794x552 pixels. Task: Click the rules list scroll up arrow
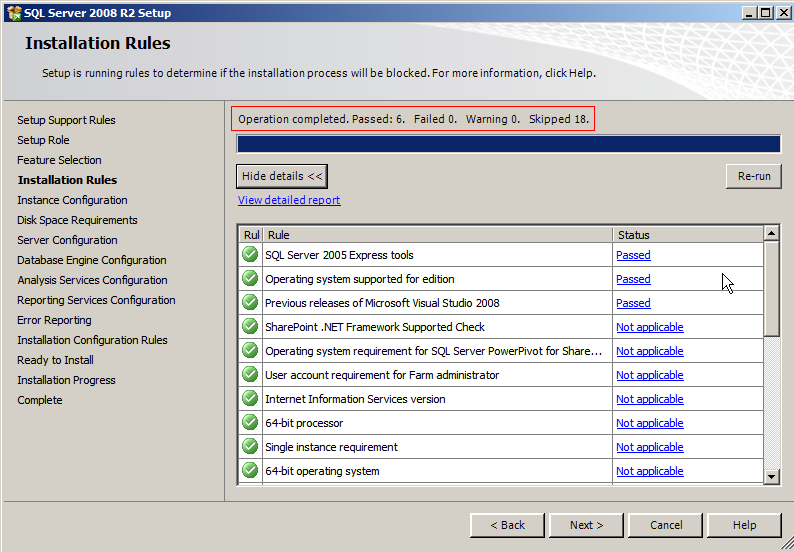point(771,233)
